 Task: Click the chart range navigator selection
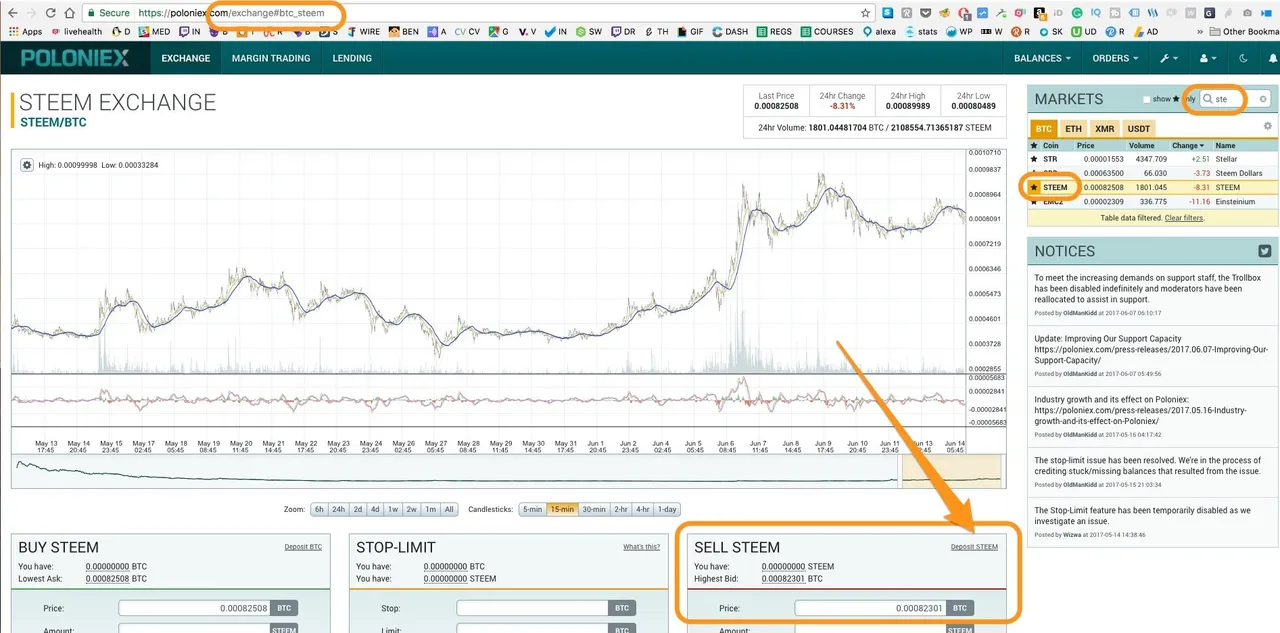coord(952,472)
